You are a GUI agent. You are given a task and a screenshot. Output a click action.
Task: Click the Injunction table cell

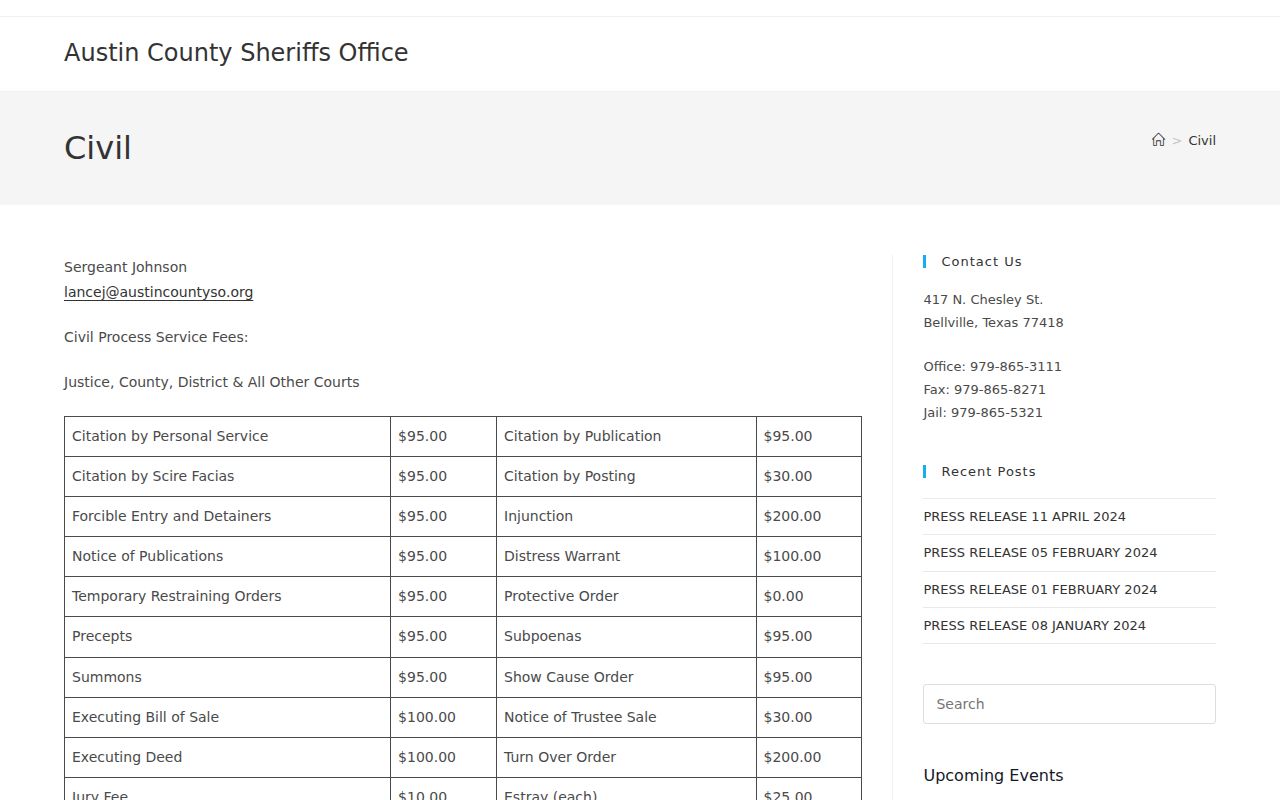click(626, 516)
